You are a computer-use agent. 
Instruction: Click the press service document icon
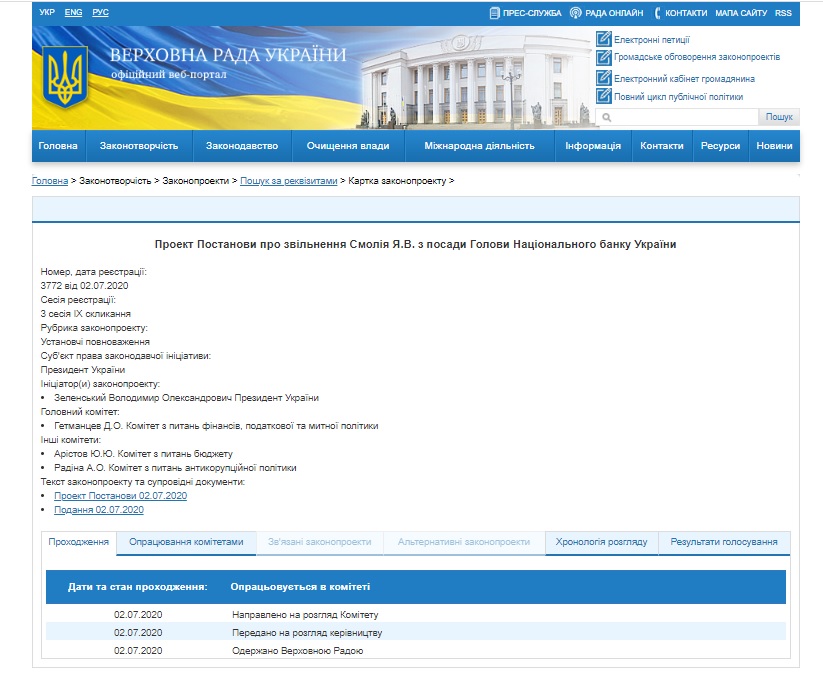click(x=494, y=13)
